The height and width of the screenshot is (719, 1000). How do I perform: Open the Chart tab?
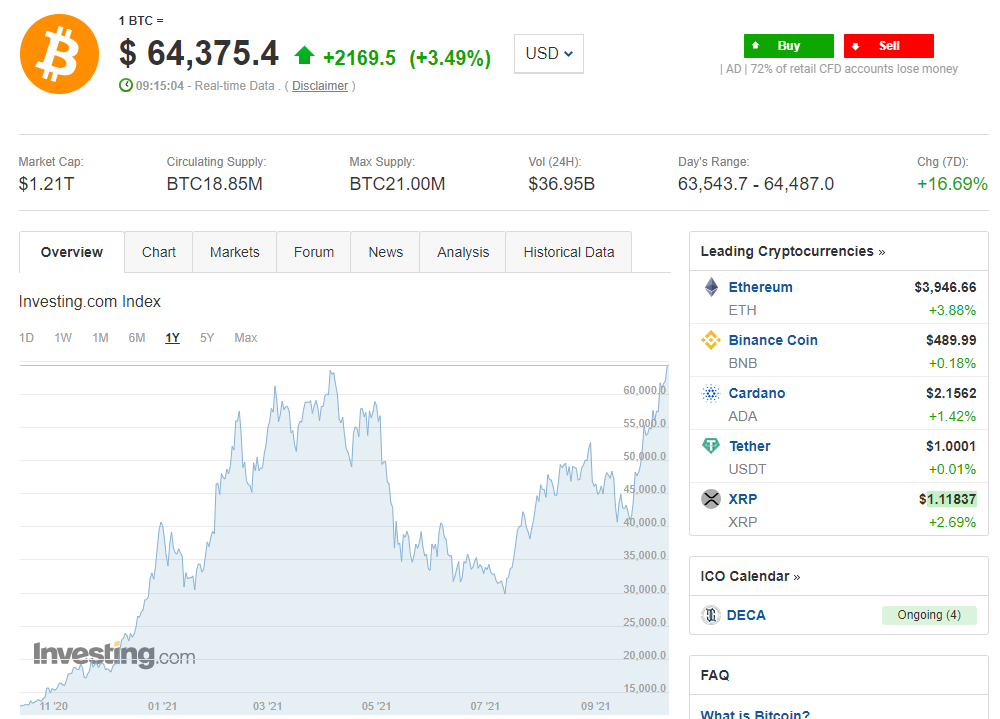(159, 252)
